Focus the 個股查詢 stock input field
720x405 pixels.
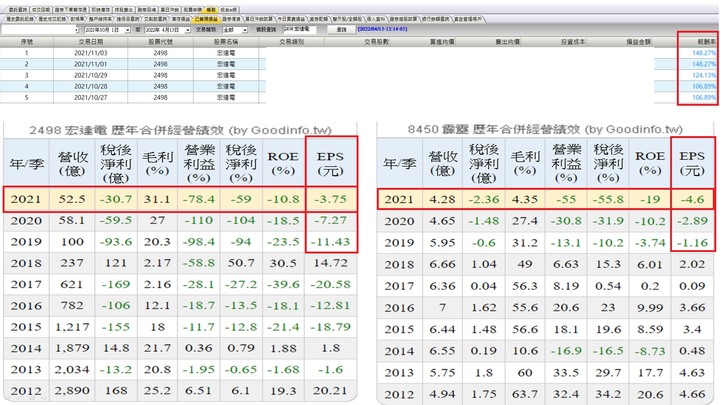(x=299, y=29)
